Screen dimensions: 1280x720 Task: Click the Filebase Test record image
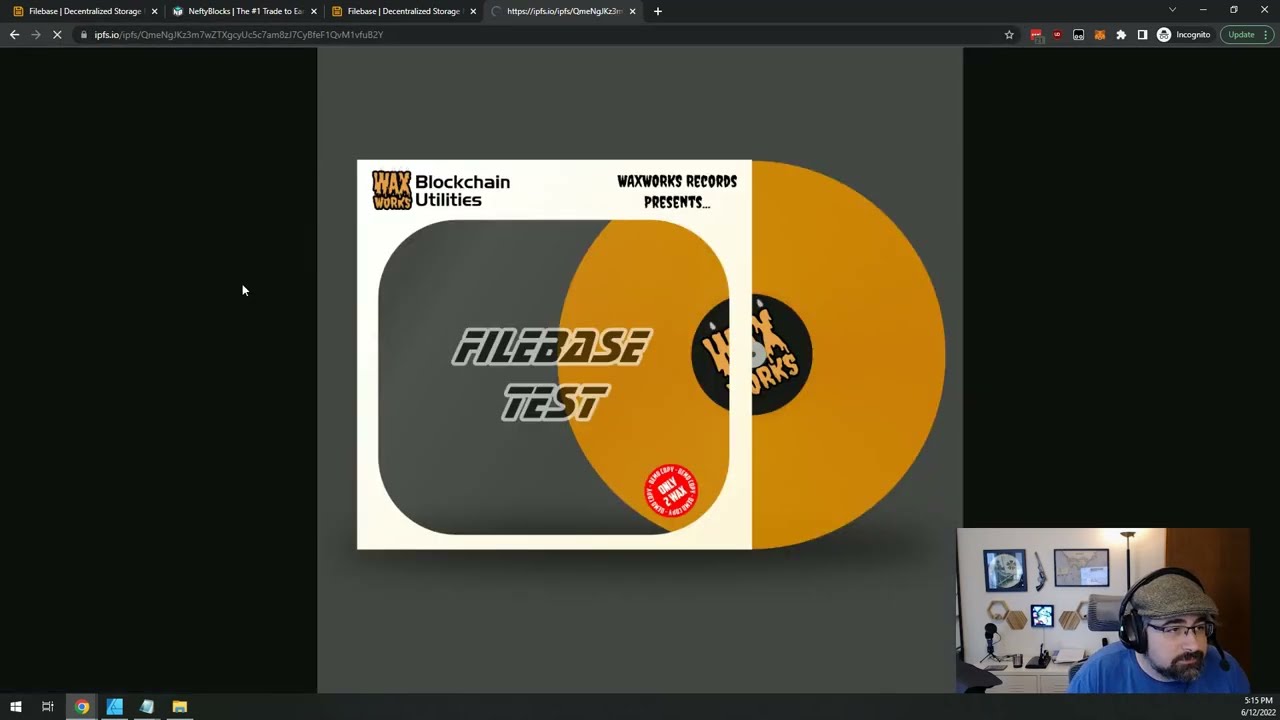pyautogui.click(x=640, y=370)
